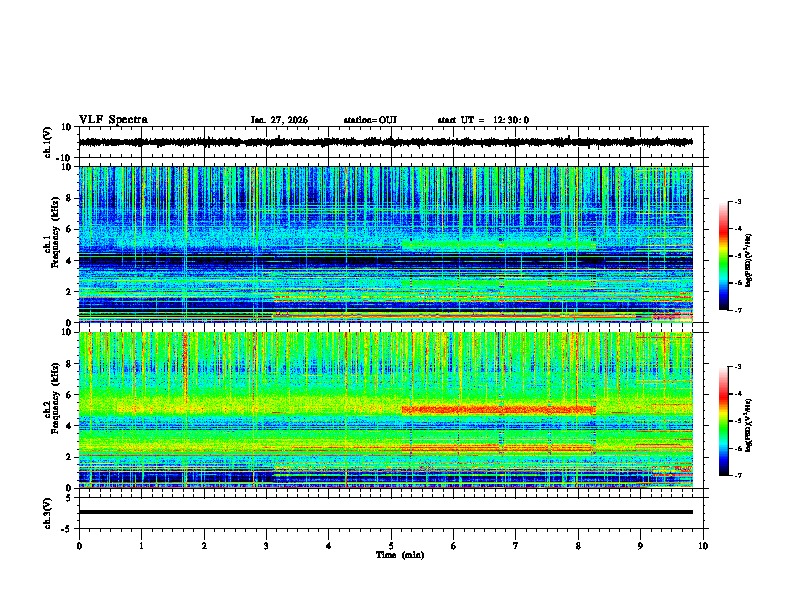Click inside the ch.2 frequency spectrogram
The image size is (792, 612).
click(x=385, y=410)
